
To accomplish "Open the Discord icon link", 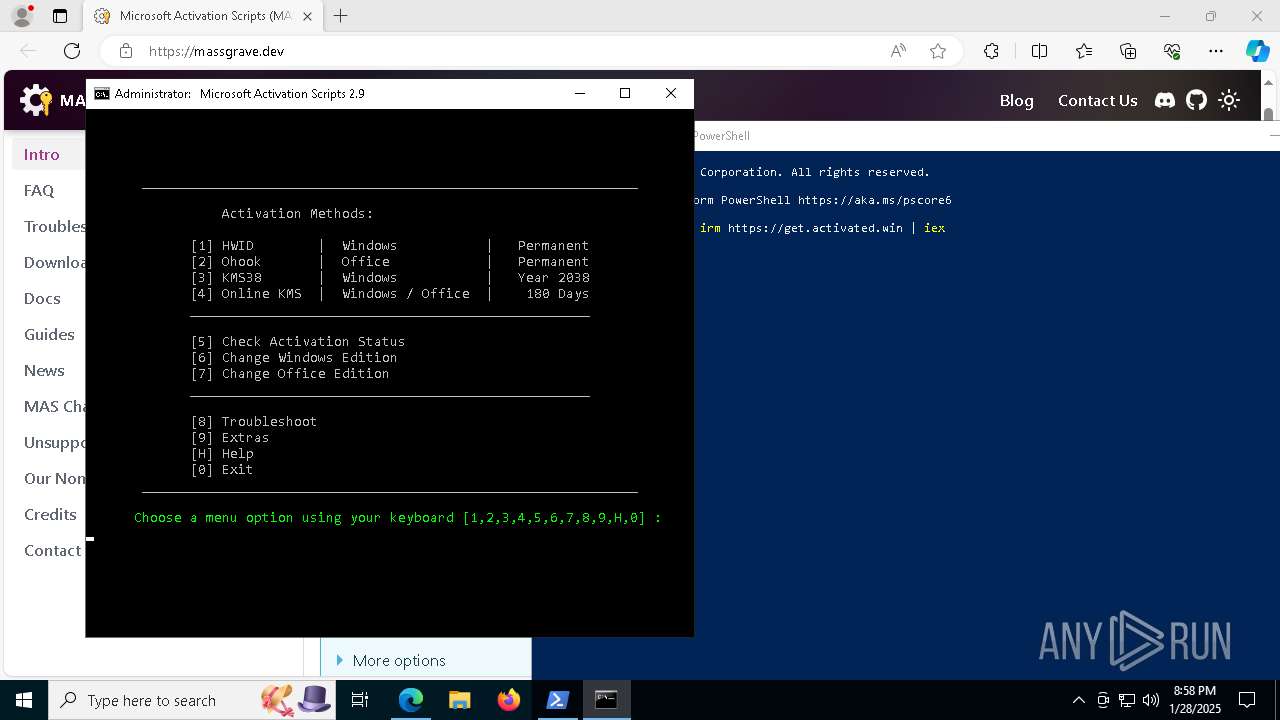I will pyautogui.click(x=1165, y=100).
